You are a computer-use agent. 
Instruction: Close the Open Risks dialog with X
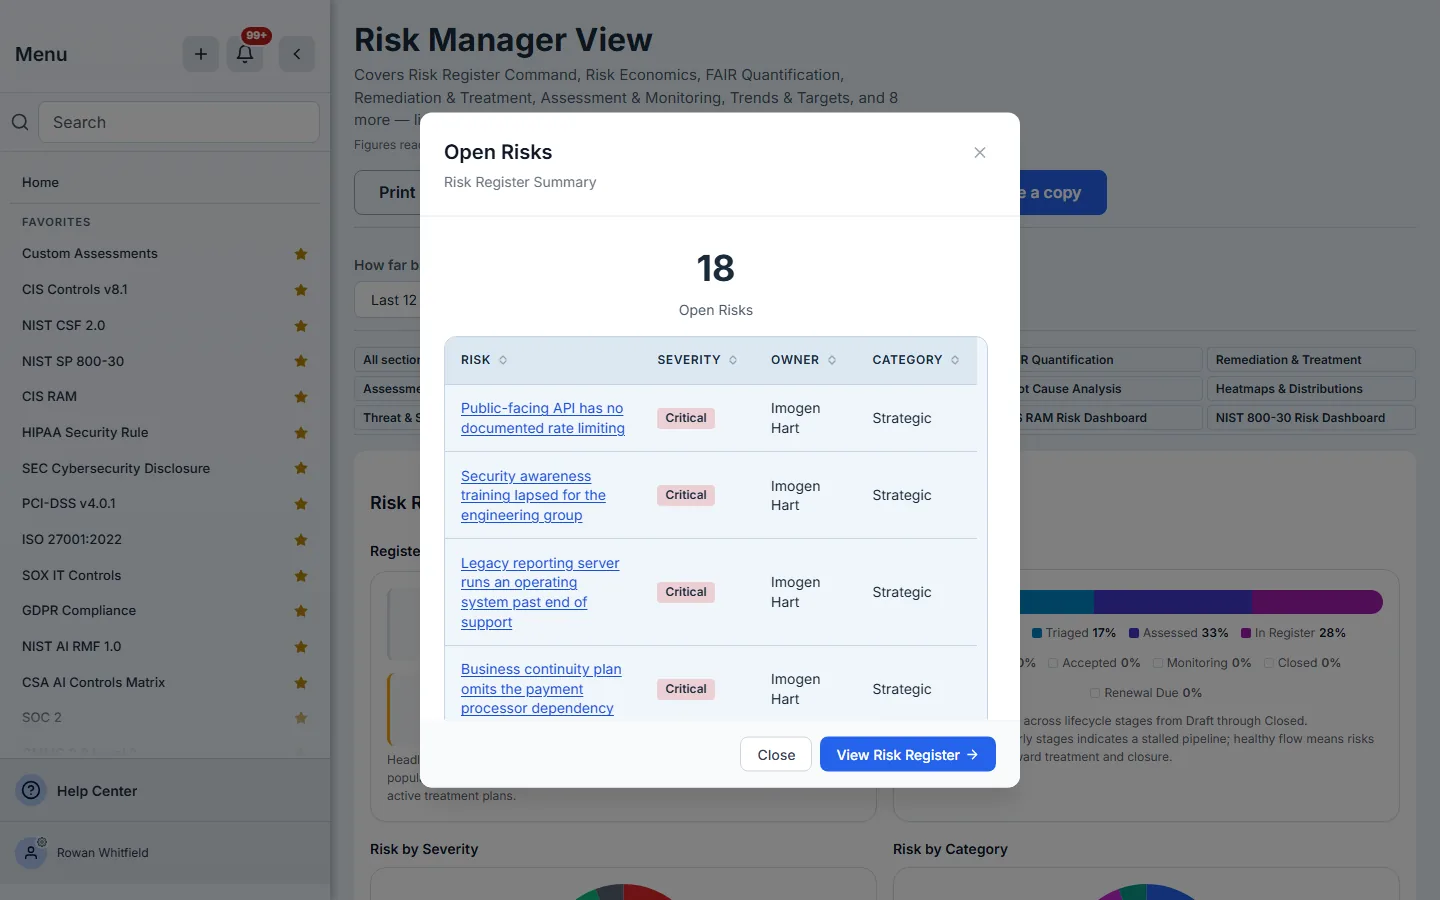980,152
